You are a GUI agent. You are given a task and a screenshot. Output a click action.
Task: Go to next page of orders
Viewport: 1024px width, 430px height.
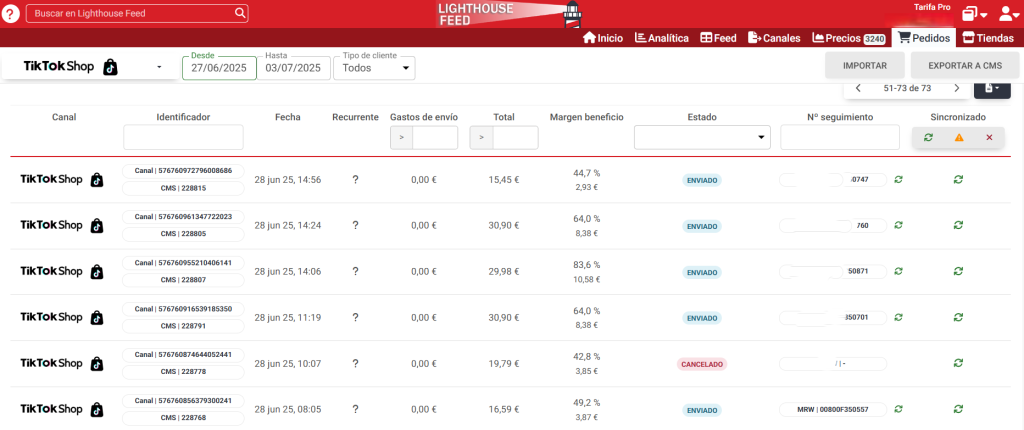957,88
